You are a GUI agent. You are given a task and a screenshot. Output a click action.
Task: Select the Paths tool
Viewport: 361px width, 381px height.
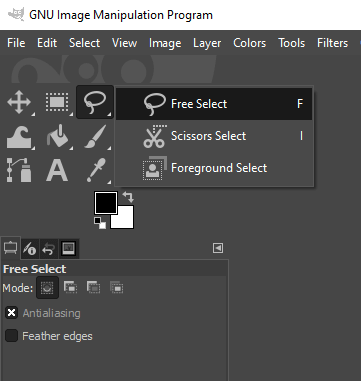point(19,170)
